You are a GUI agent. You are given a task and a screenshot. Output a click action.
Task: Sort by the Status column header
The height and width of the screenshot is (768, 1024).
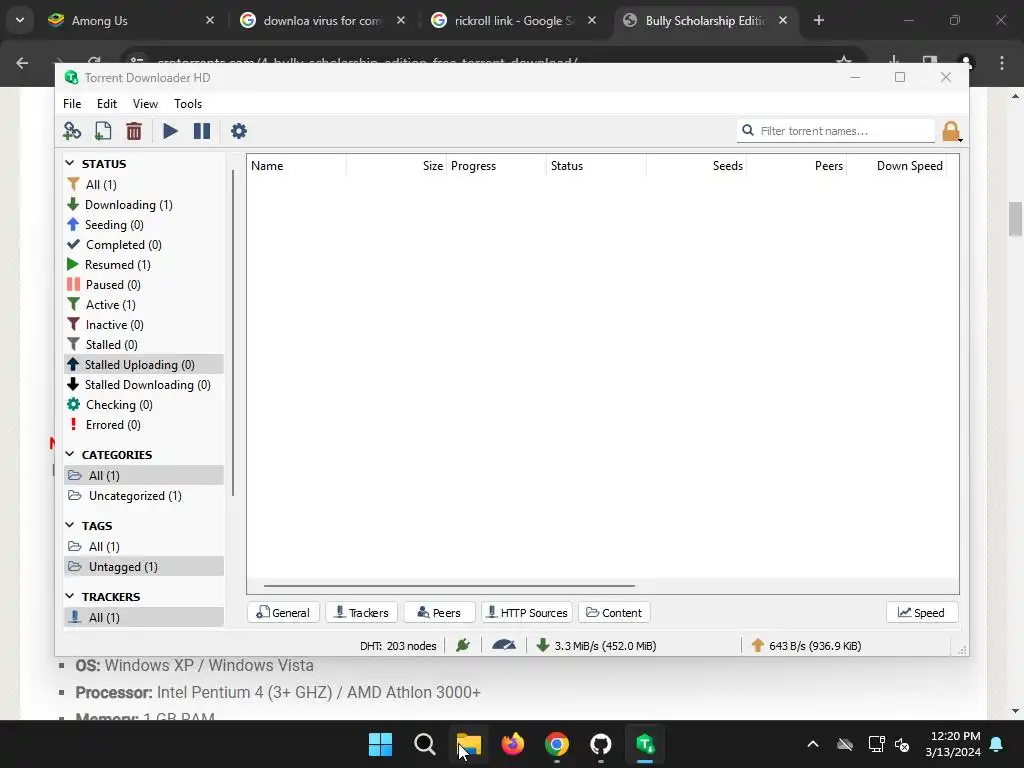click(596, 166)
